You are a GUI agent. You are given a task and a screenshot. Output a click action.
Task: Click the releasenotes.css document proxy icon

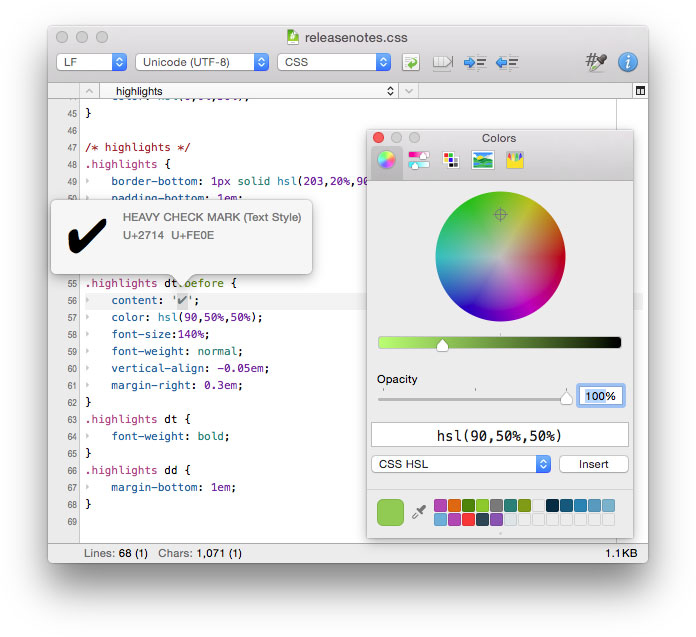point(293,37)
